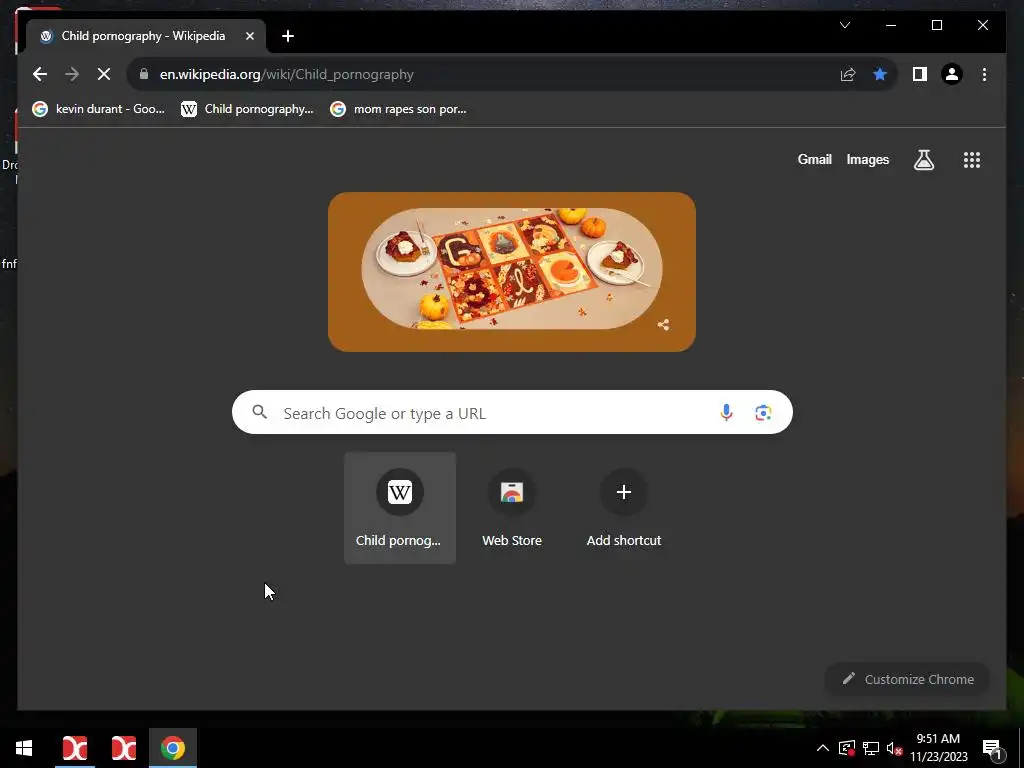
Task: Show hidden system tray icons
Action: (823, 748)
